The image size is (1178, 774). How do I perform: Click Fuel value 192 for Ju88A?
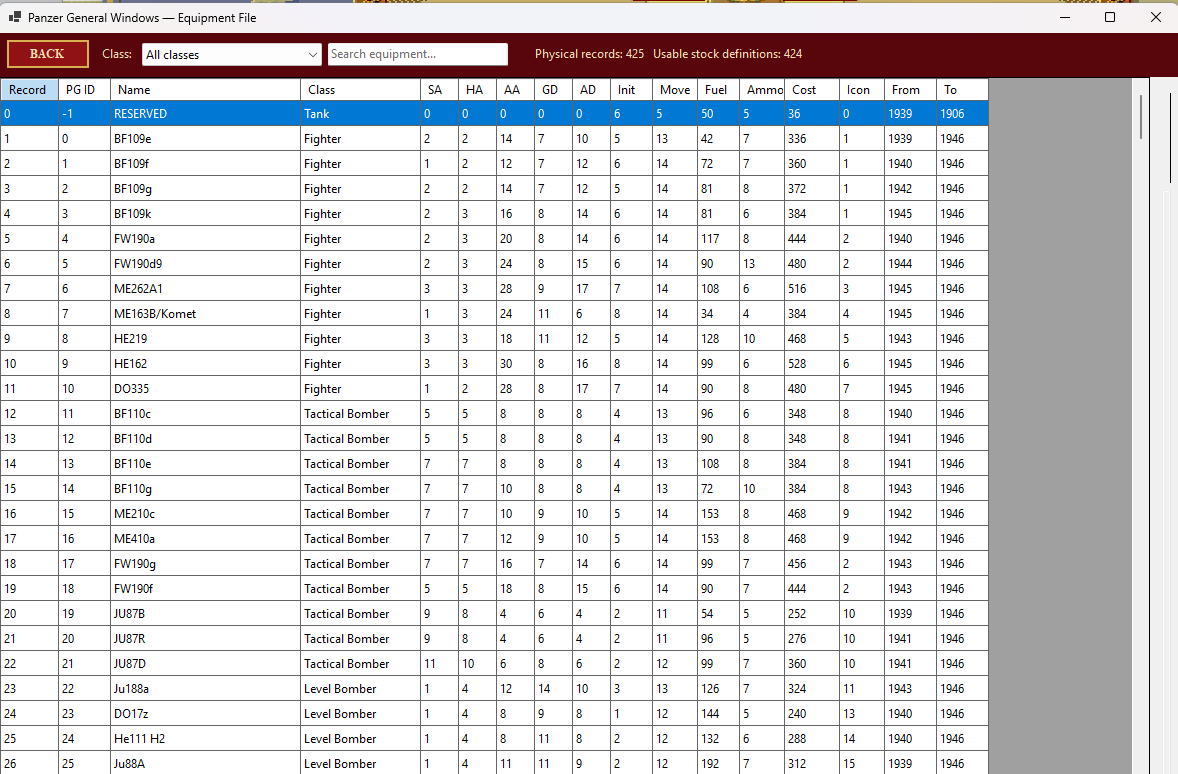coord(718,763)
